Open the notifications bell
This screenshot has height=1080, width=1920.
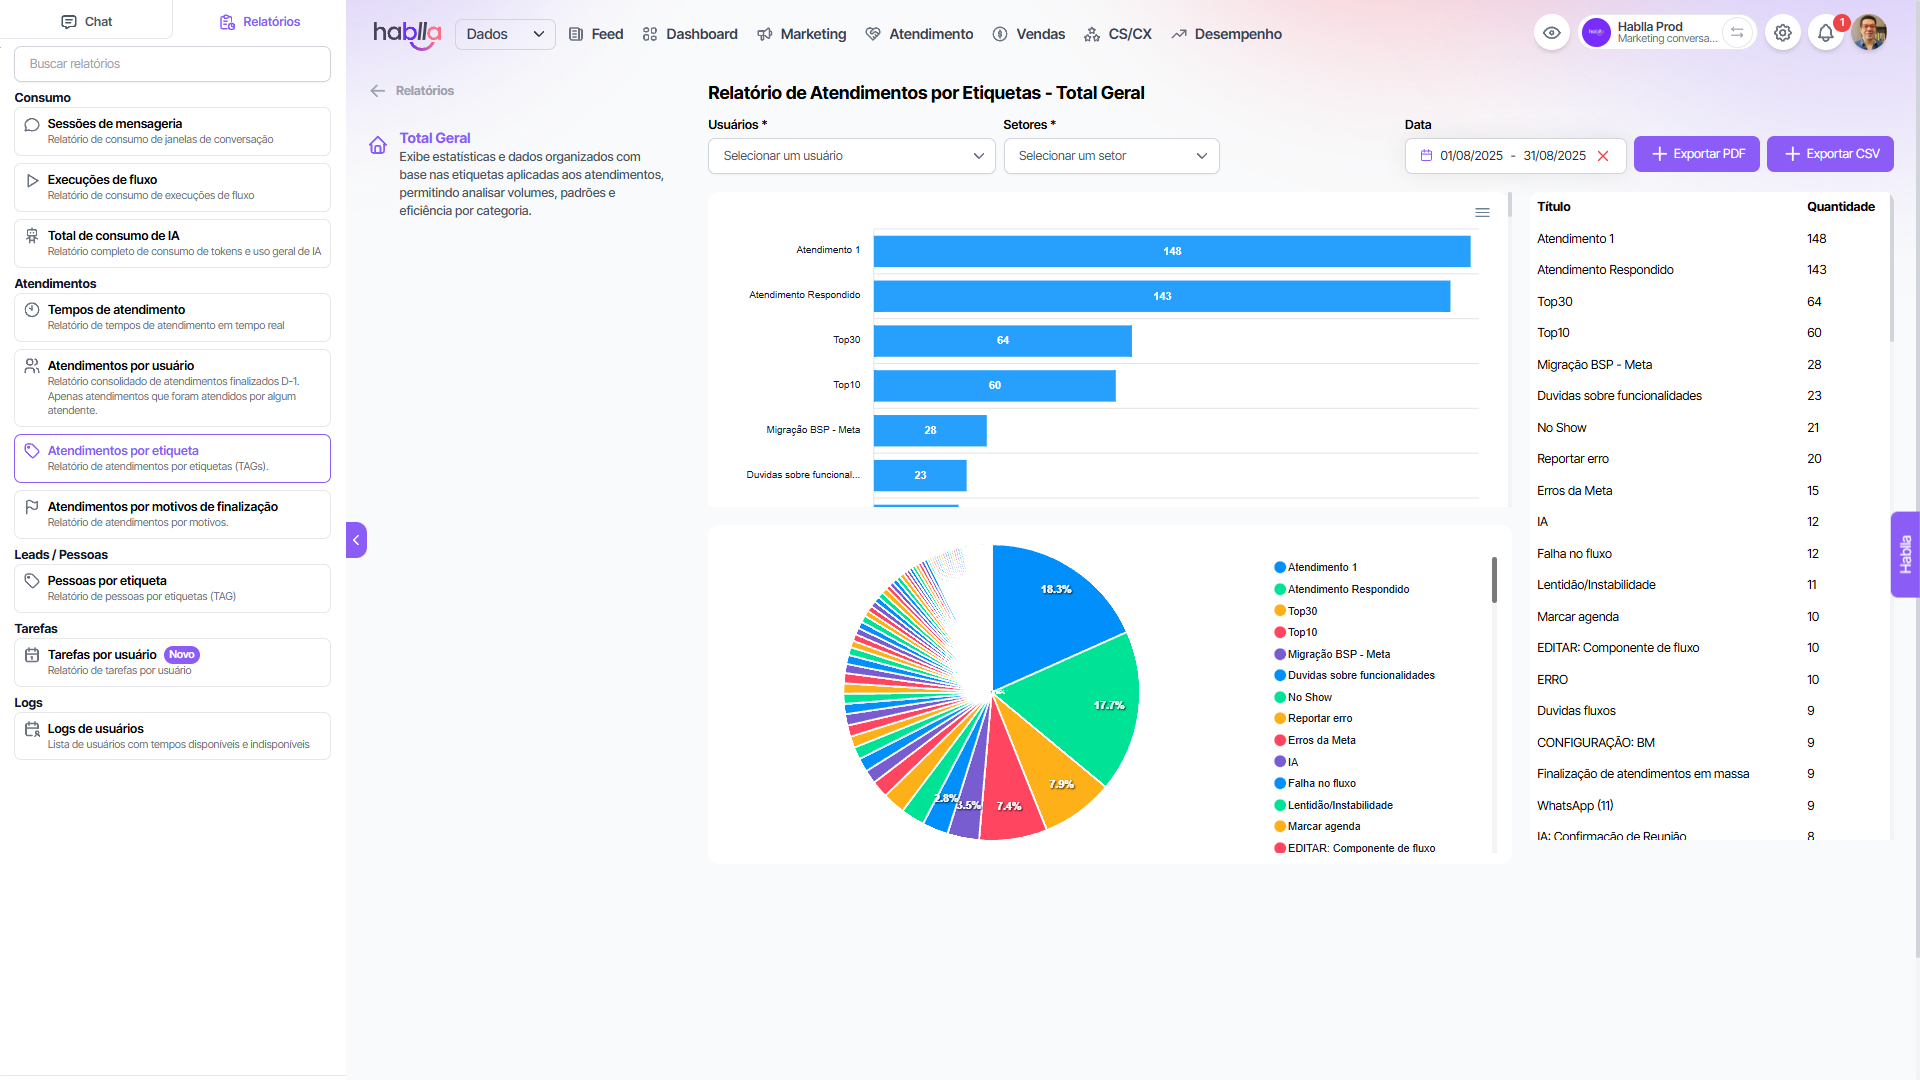click(1825, 33)
